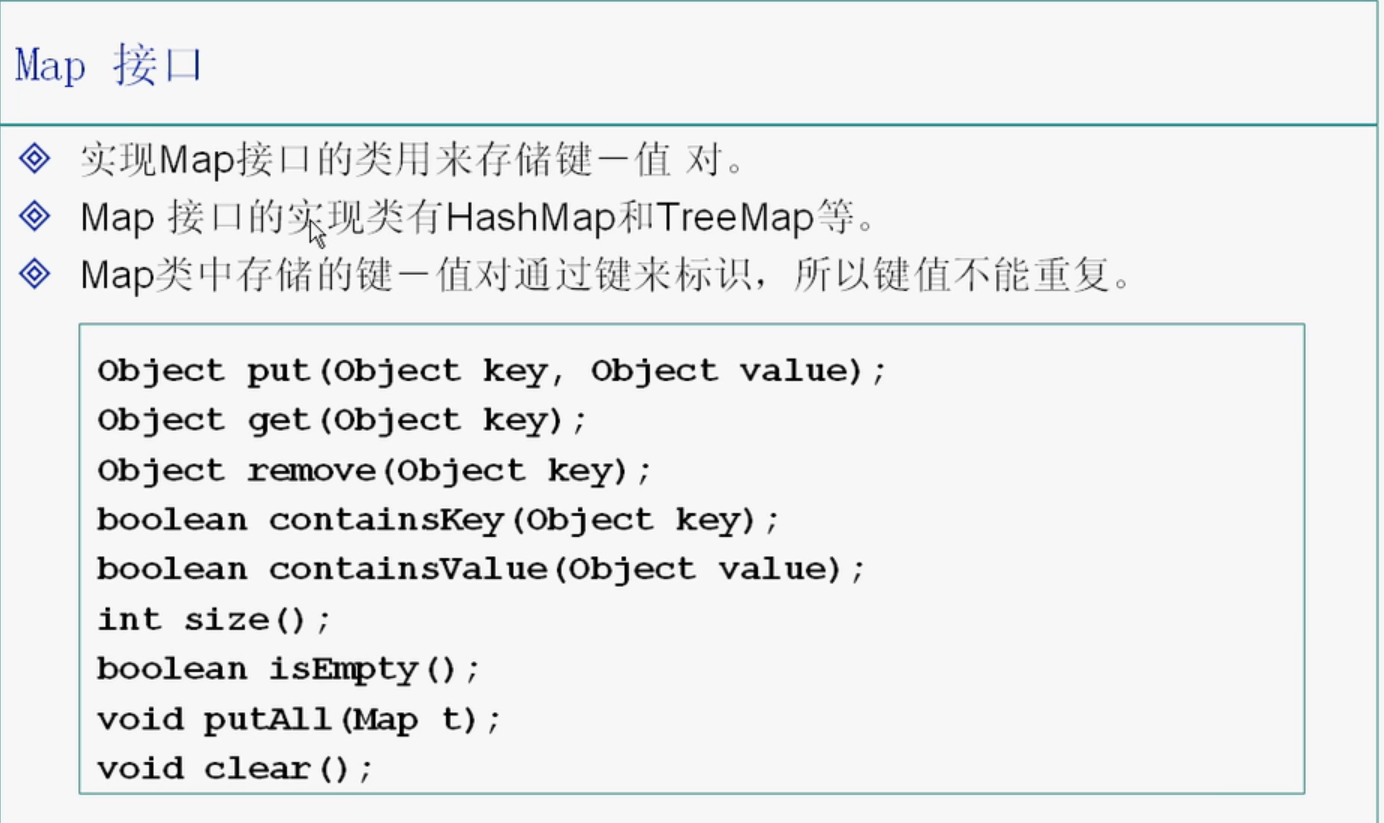Click the 'Object put(Object key, Object value);' line
Screen dimensions: 1384x823
click(491, 372)
